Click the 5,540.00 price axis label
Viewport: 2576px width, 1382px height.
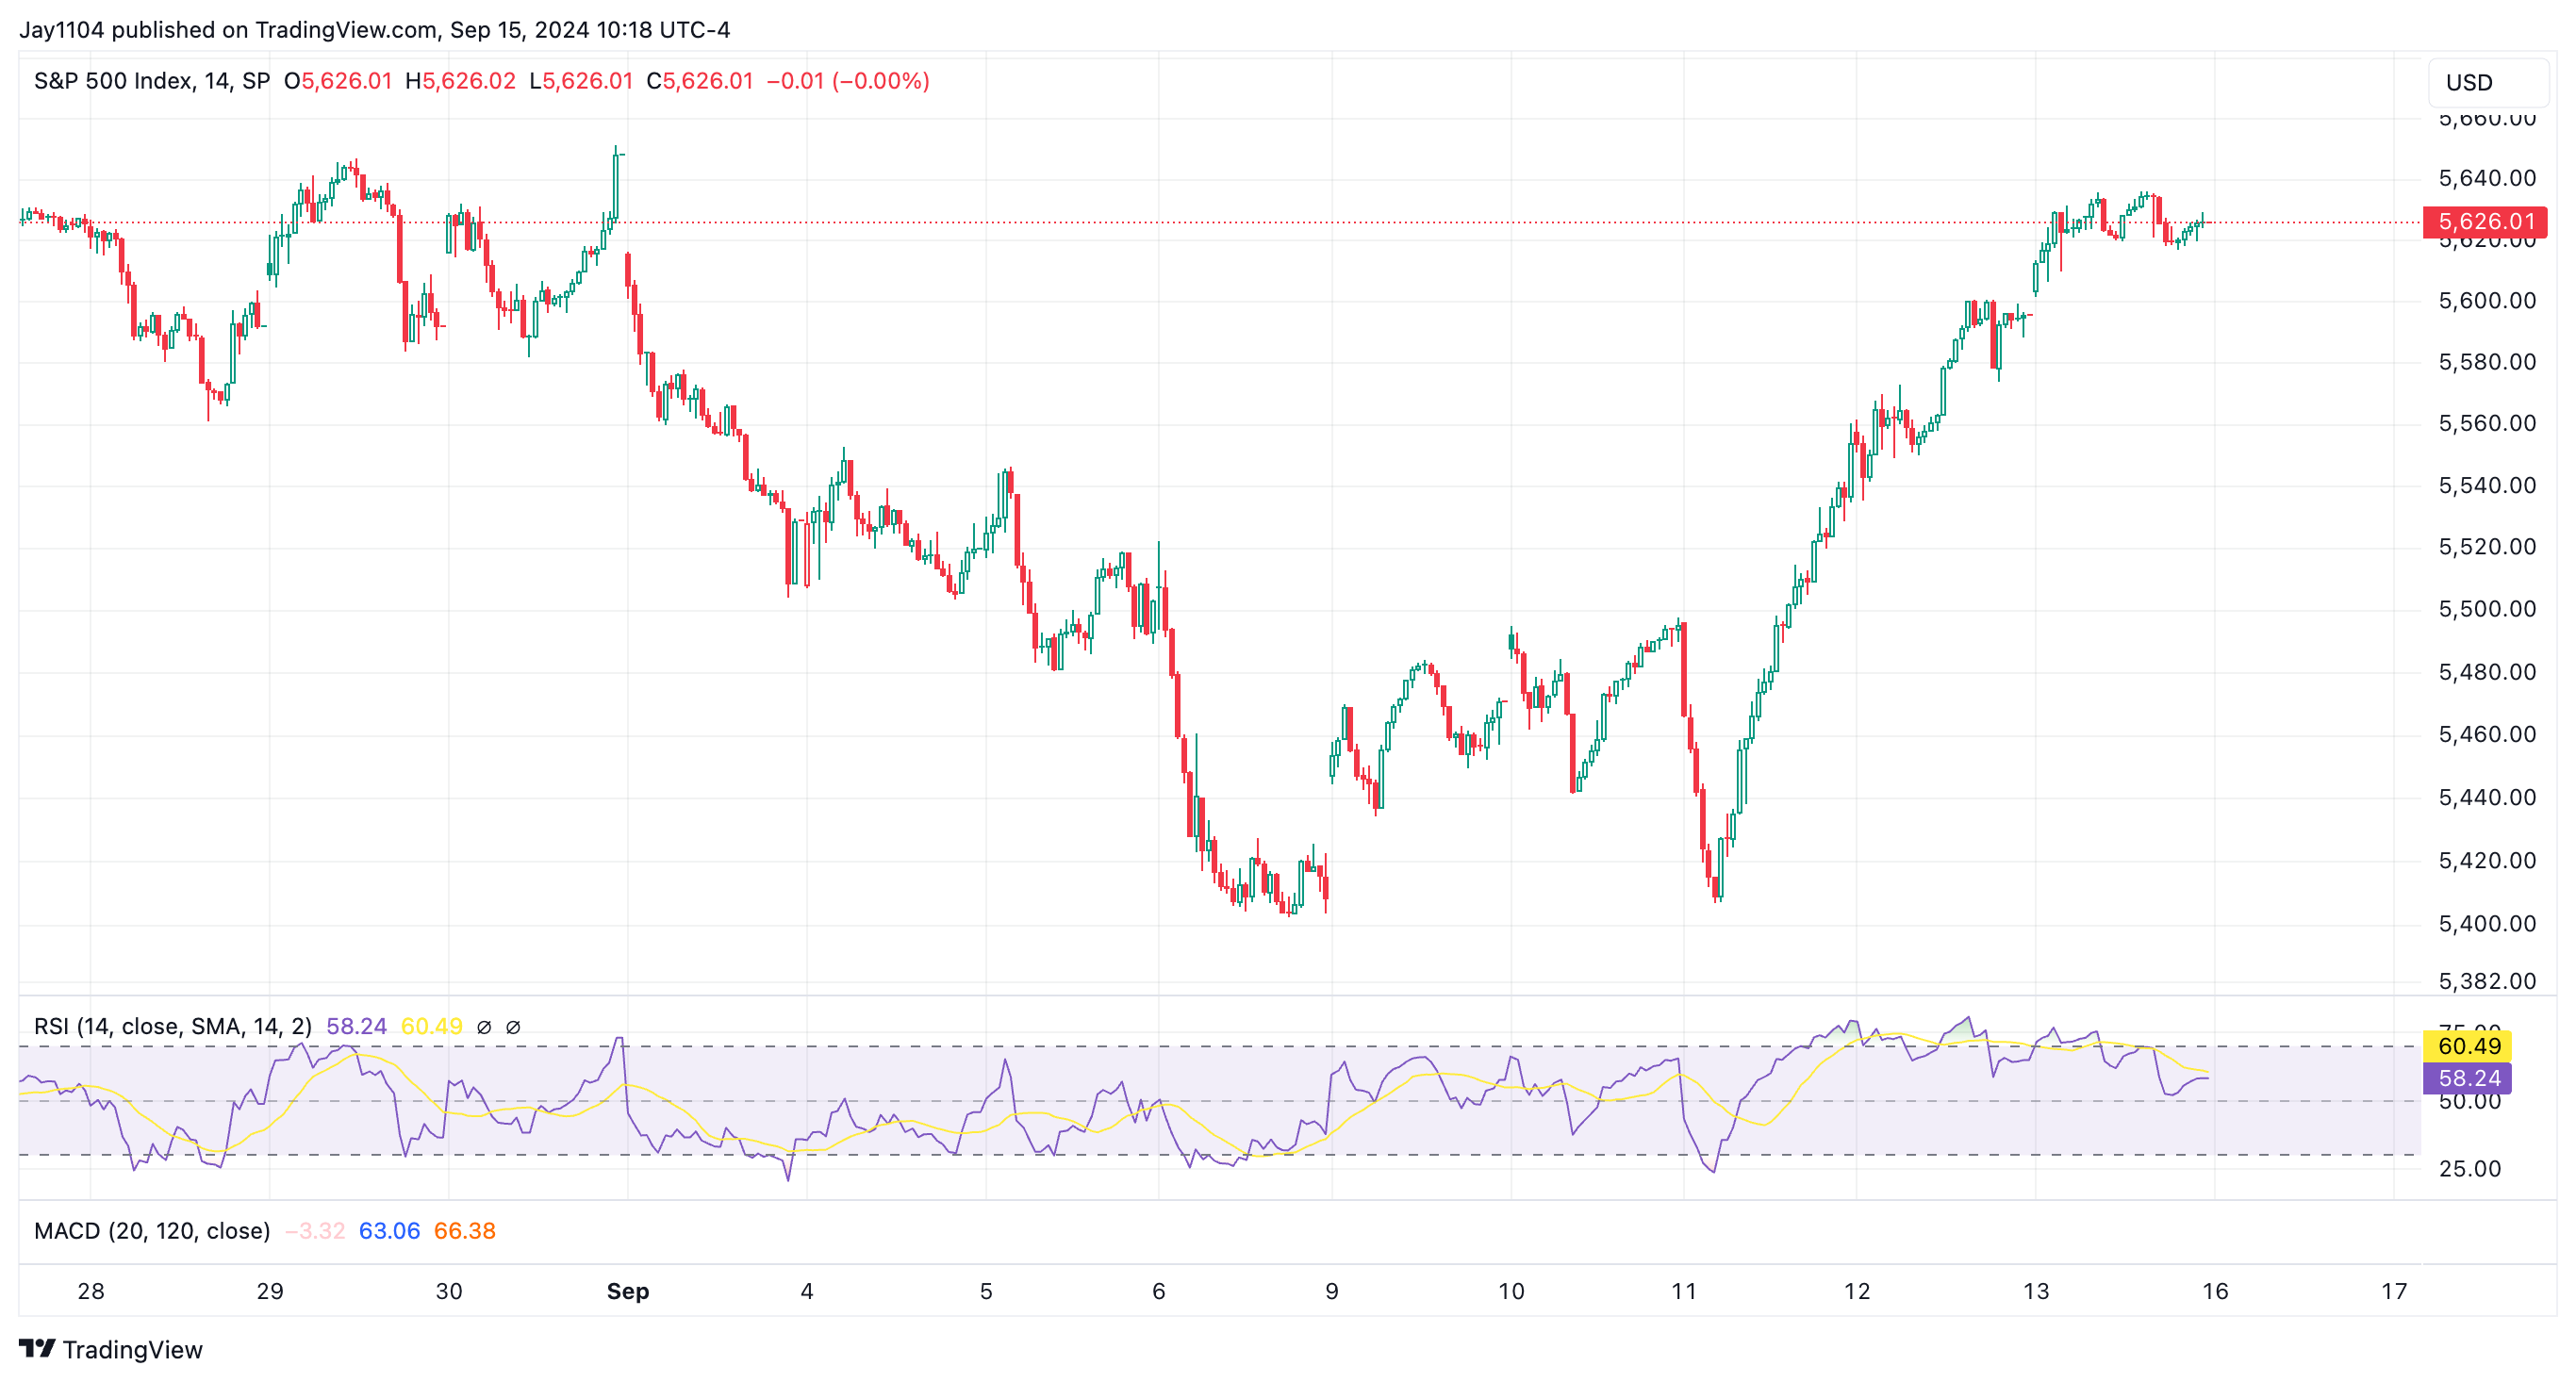[x=2487, y=486]
